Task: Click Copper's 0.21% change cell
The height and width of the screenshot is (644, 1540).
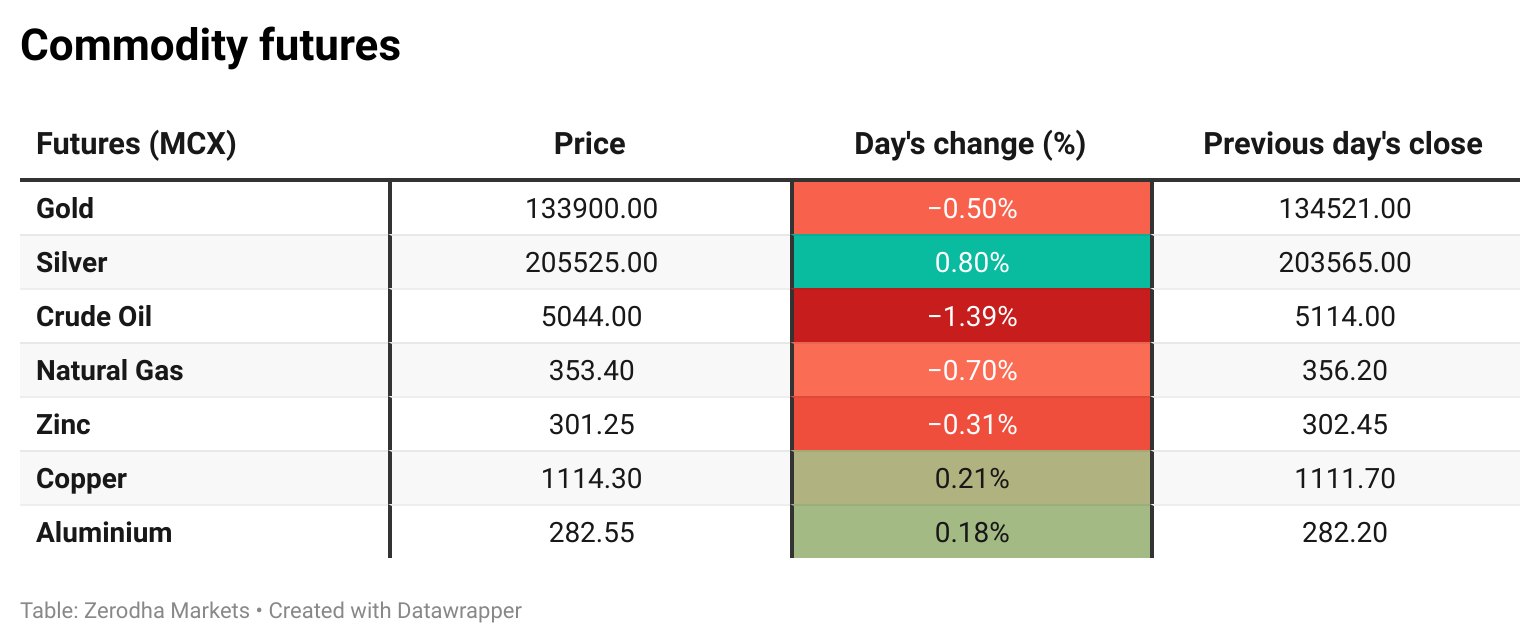Action: (971, 479)
